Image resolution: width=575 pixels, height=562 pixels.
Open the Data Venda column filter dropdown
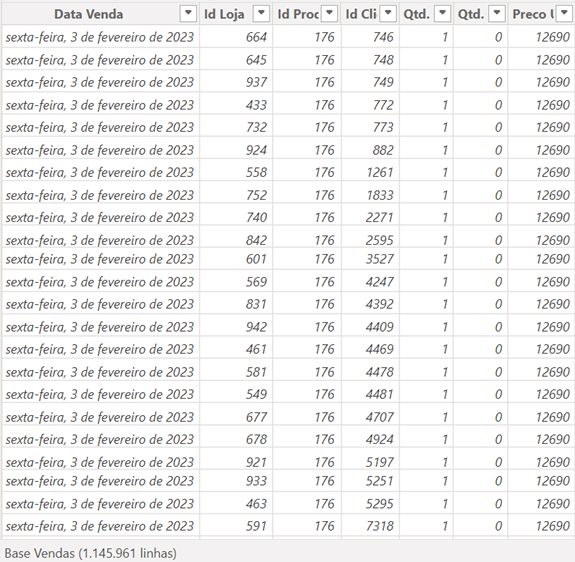click(x=188, y=14)
